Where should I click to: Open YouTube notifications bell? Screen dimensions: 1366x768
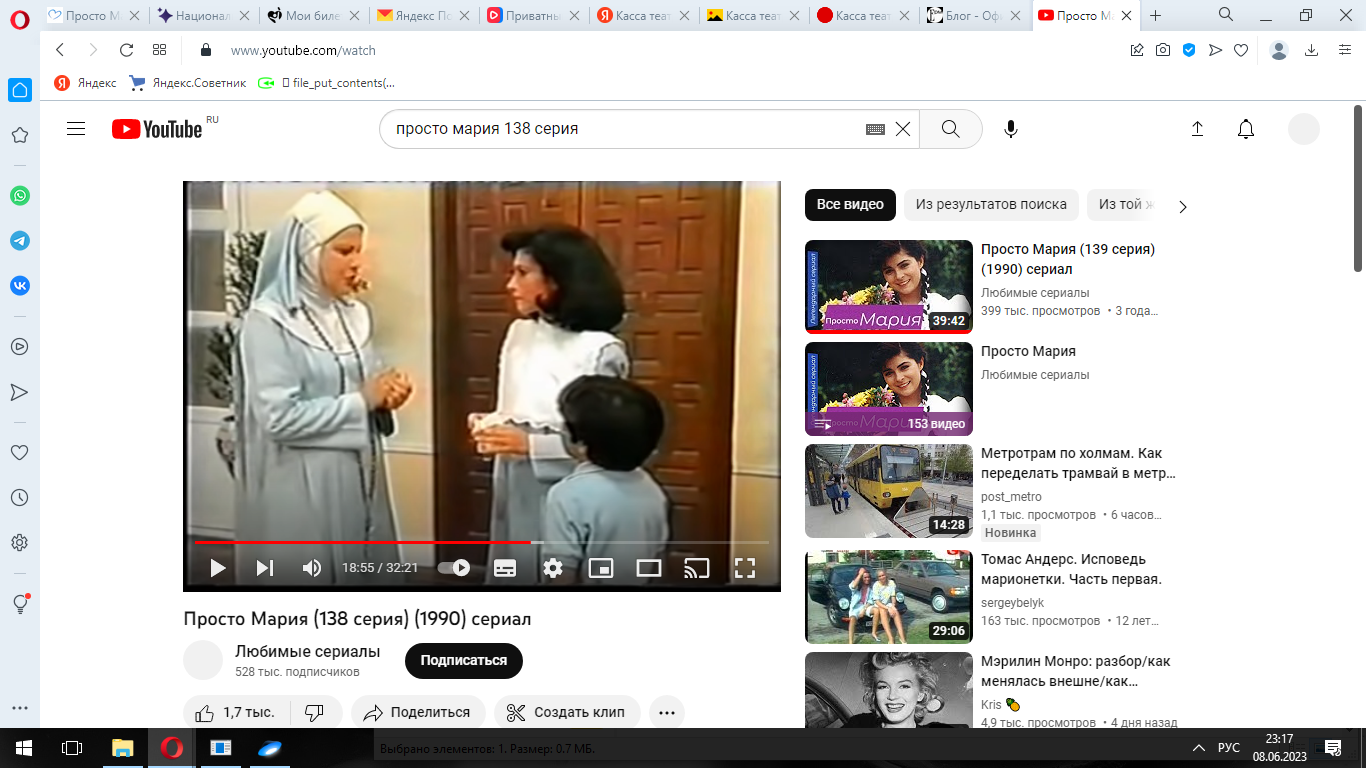point(1246,129)
